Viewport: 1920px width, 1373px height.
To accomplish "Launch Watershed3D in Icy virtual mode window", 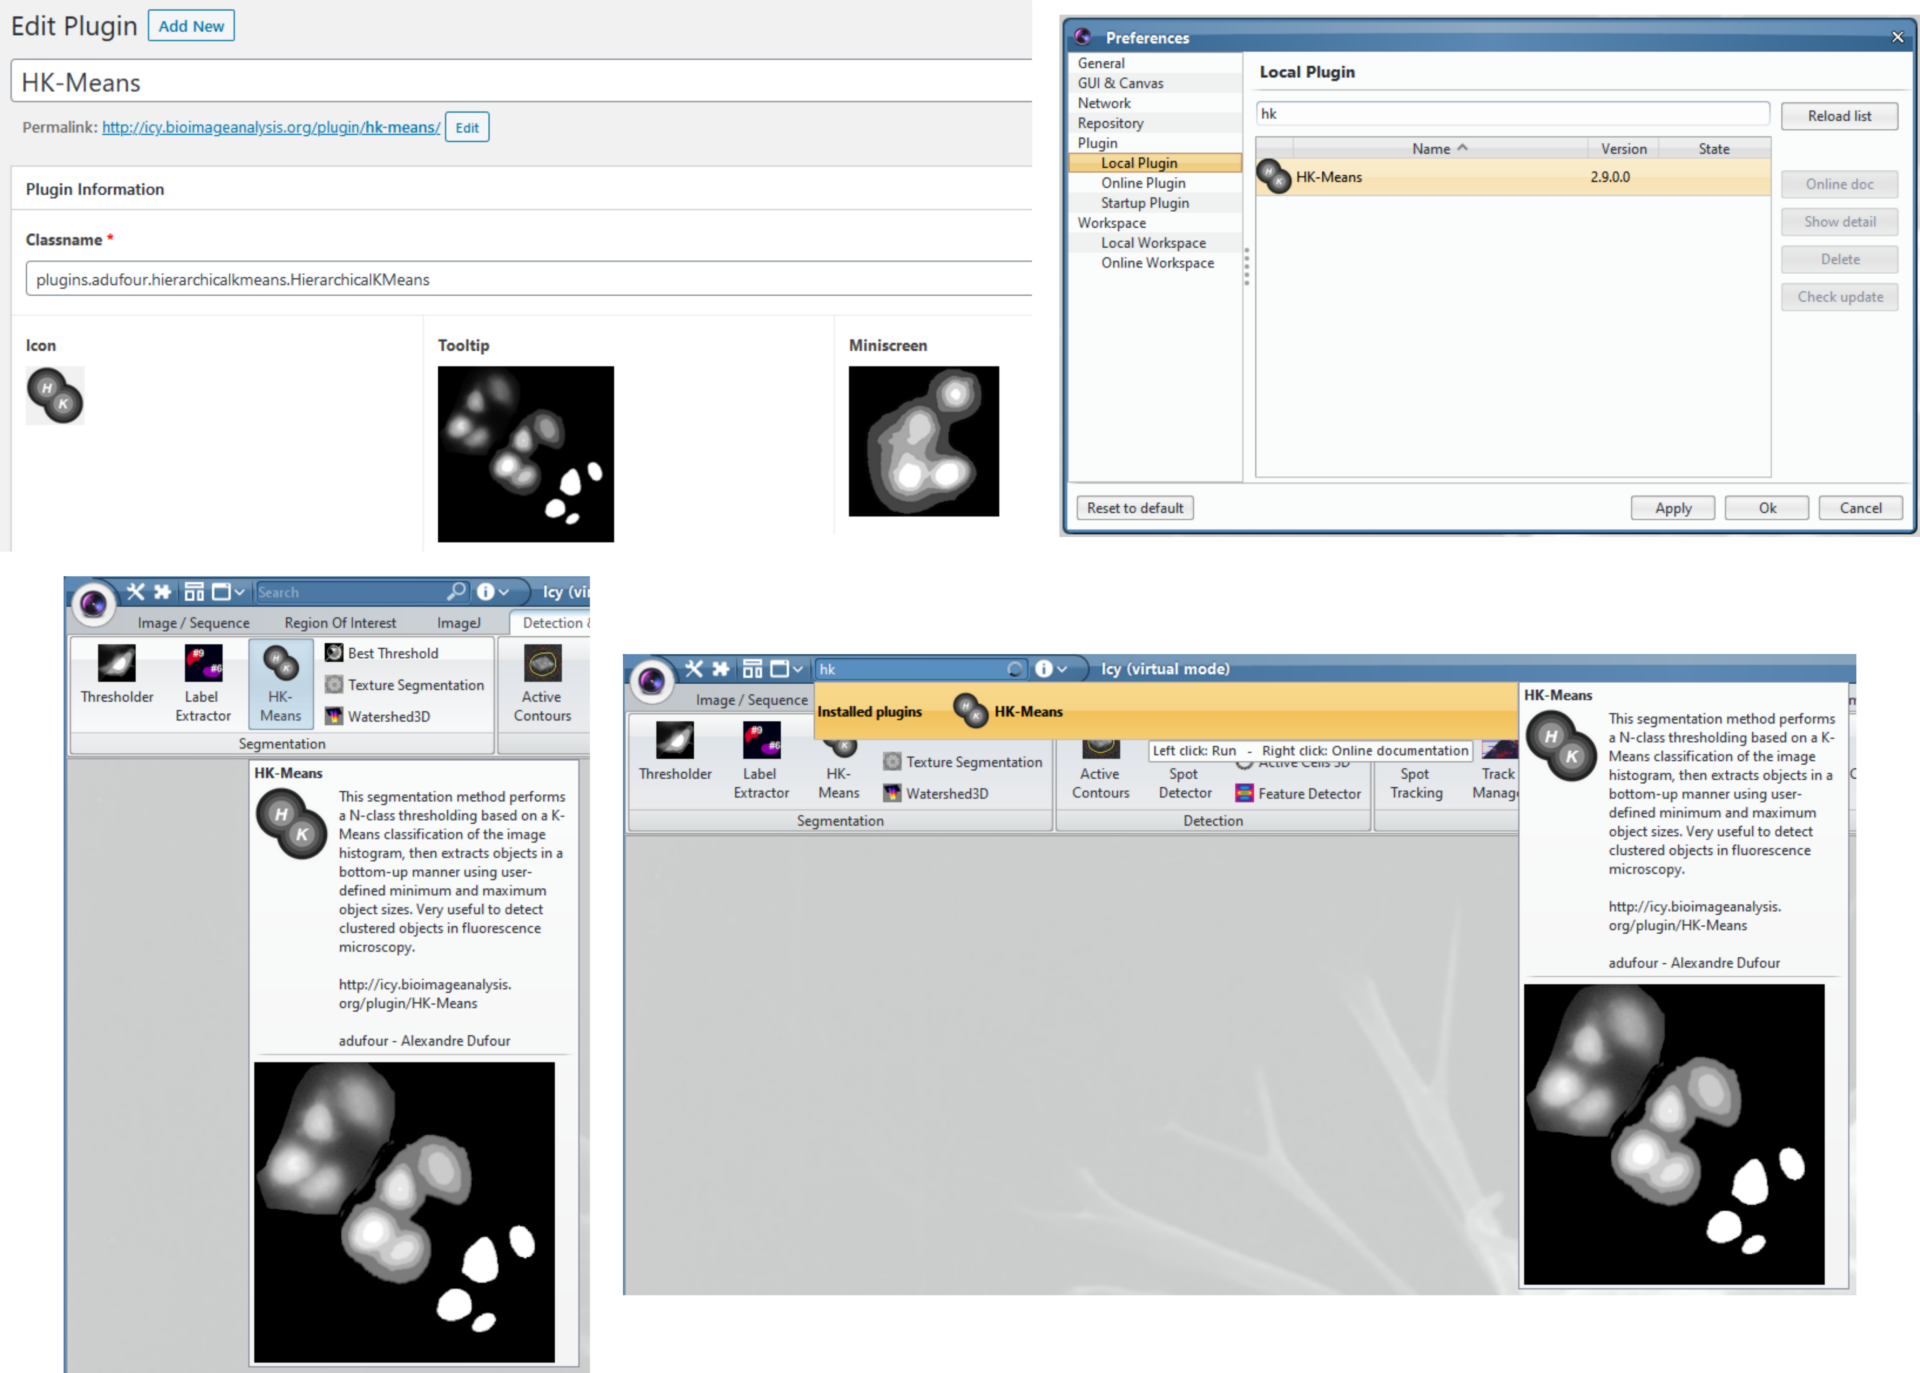I will click(936, 793).
